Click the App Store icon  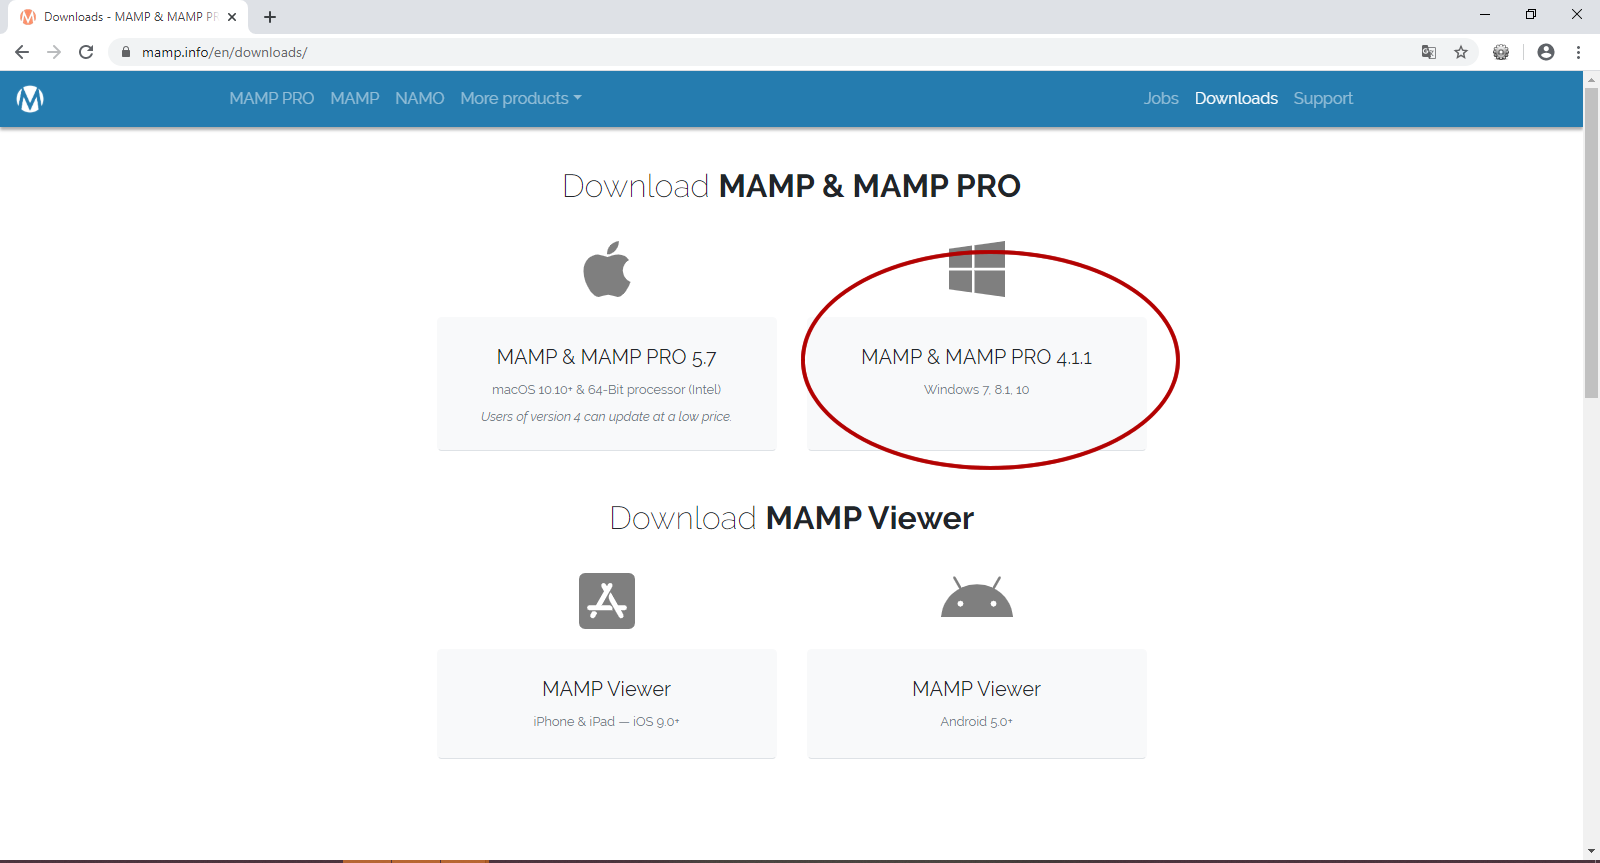[607, 601]
